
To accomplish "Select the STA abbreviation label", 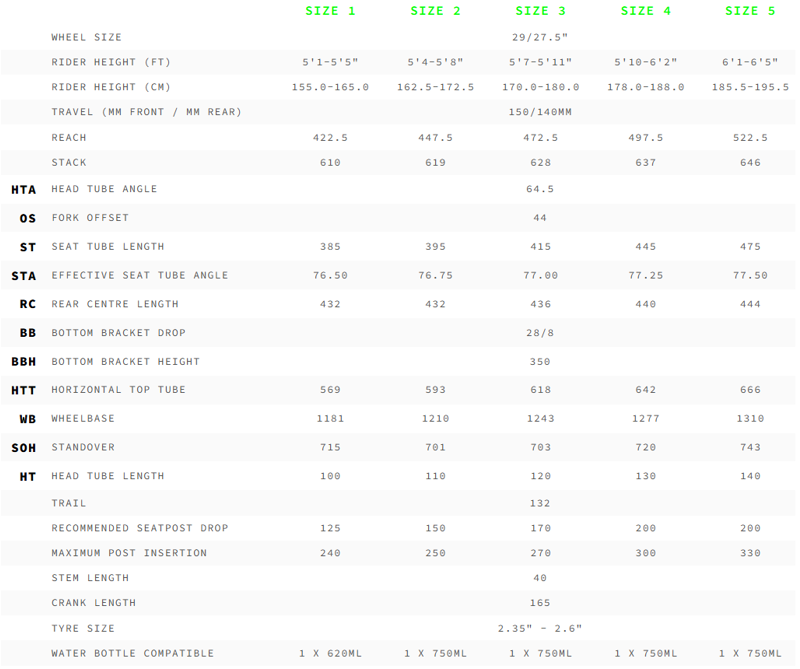I will point(24,276).
